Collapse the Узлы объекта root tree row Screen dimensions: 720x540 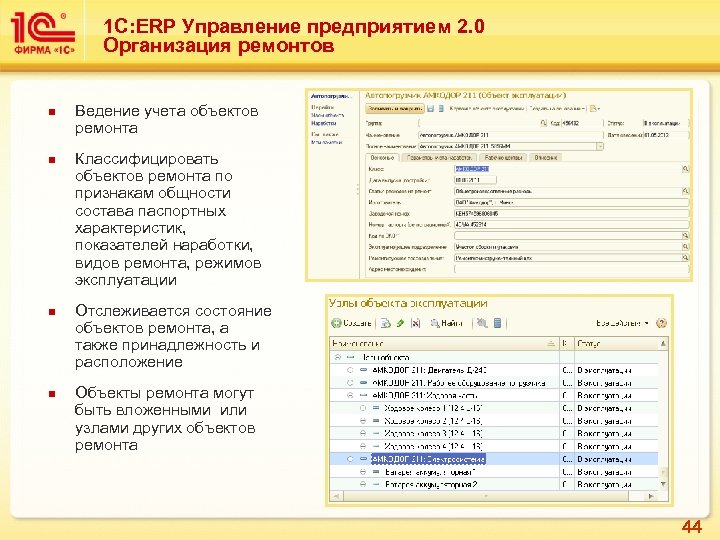pos(338,357)
